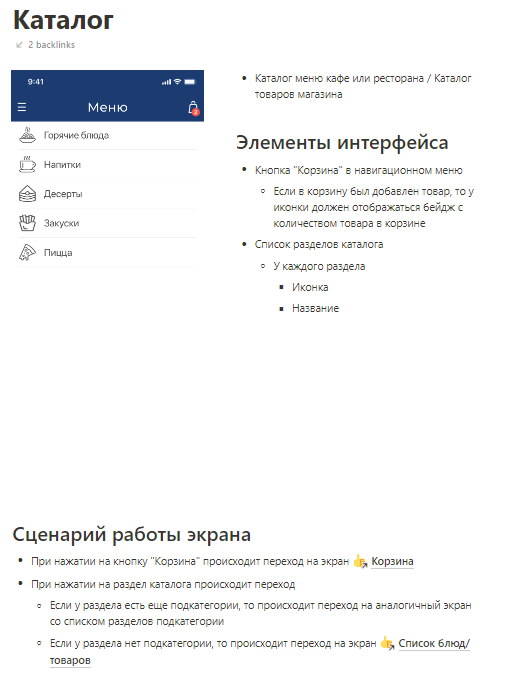
Task: Click the У каждого раздела bullet
Action: point(319,266)
